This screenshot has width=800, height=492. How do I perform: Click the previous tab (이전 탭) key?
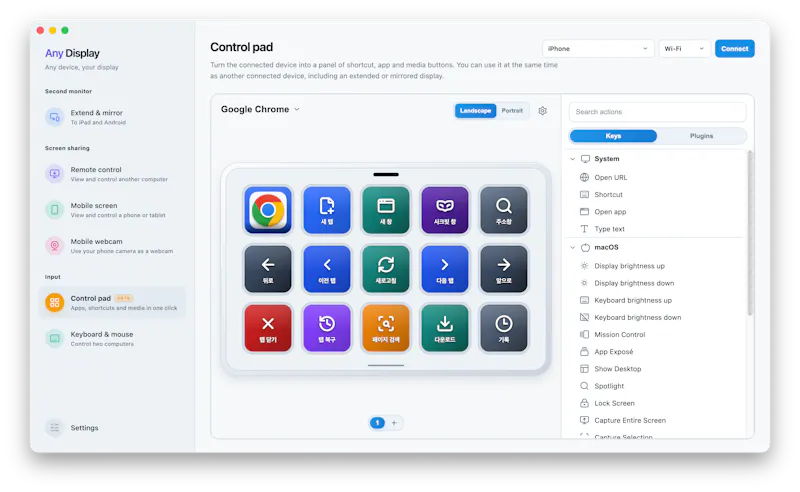click(x=327, y=269)
